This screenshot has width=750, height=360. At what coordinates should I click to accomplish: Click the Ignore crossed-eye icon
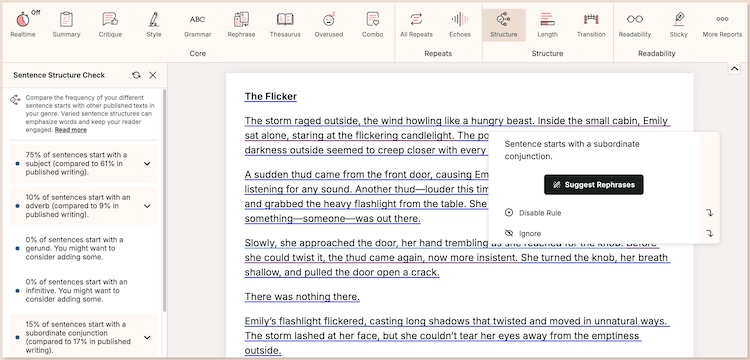[x=509, y=233]
